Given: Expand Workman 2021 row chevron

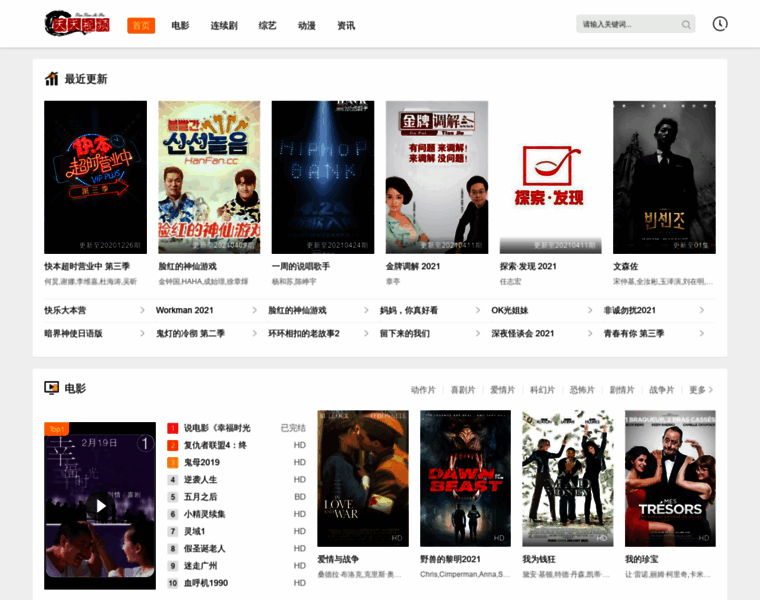Looking at the screenshot, I should pyautogui.click(x=254, y=310).
